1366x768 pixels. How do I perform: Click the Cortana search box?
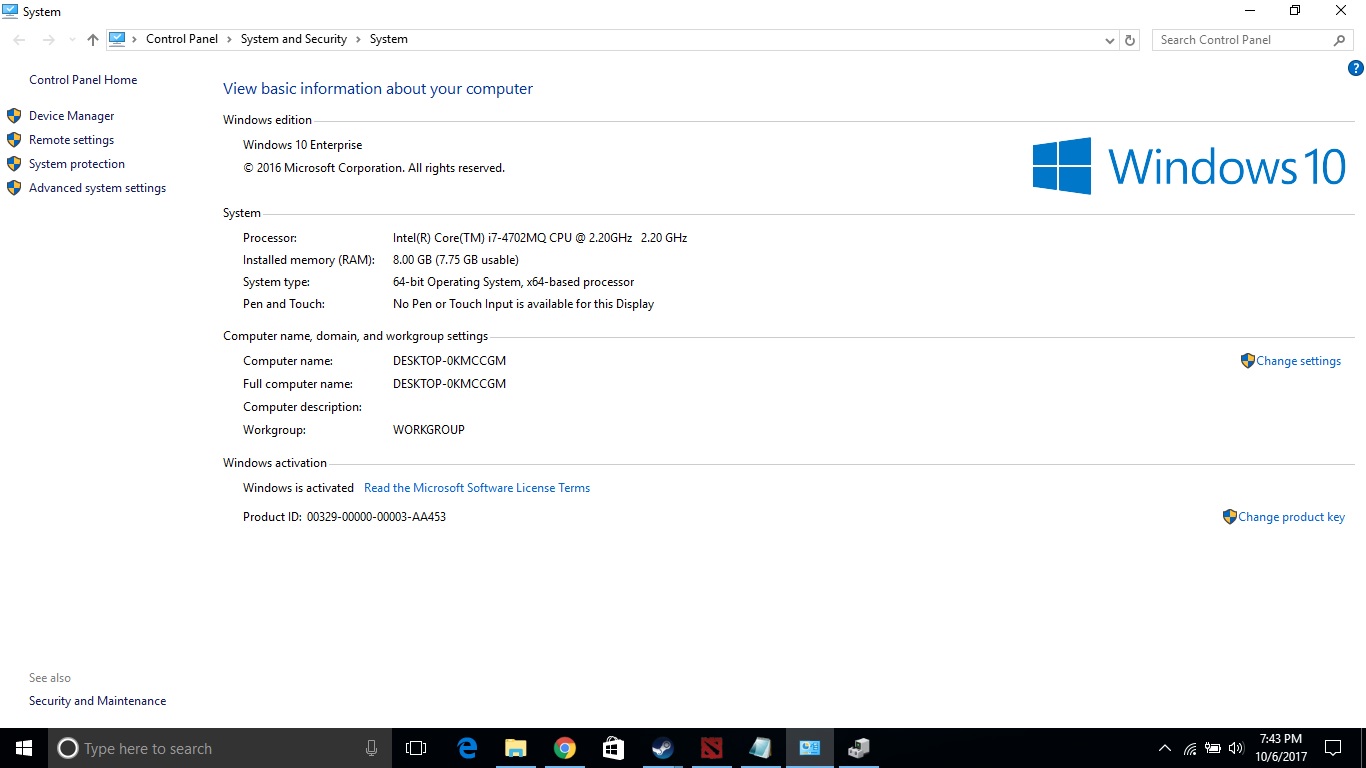(219, 748)
